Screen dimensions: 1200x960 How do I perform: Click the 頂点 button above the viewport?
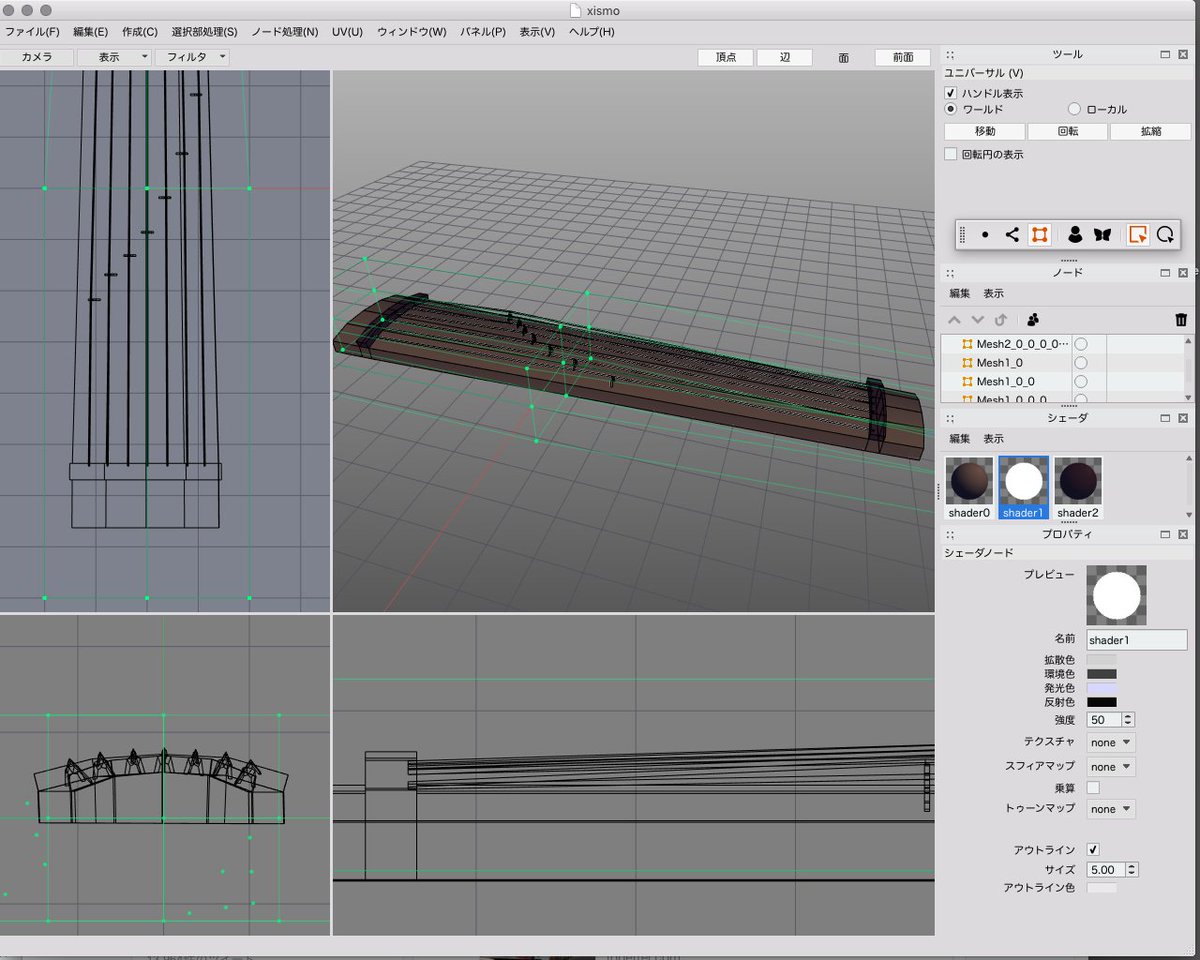click(726, 58)
